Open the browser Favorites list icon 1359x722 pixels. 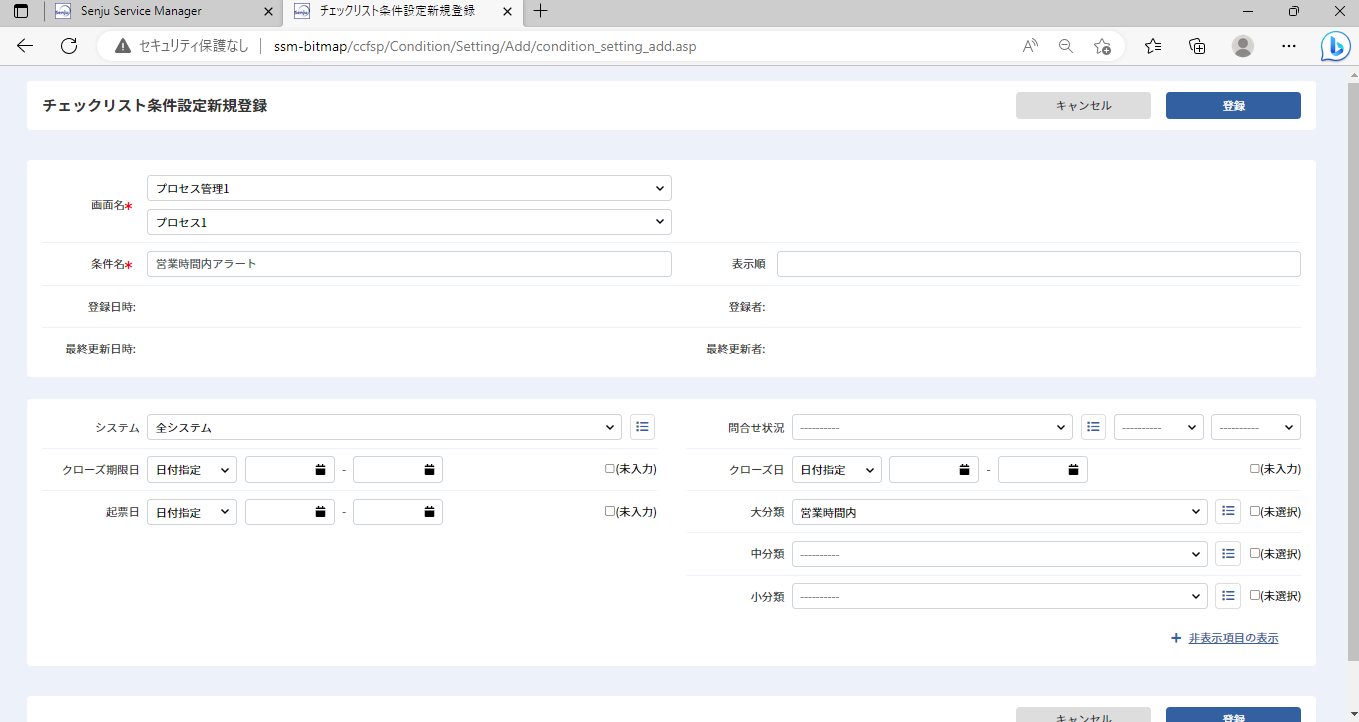click(1153, 46)
